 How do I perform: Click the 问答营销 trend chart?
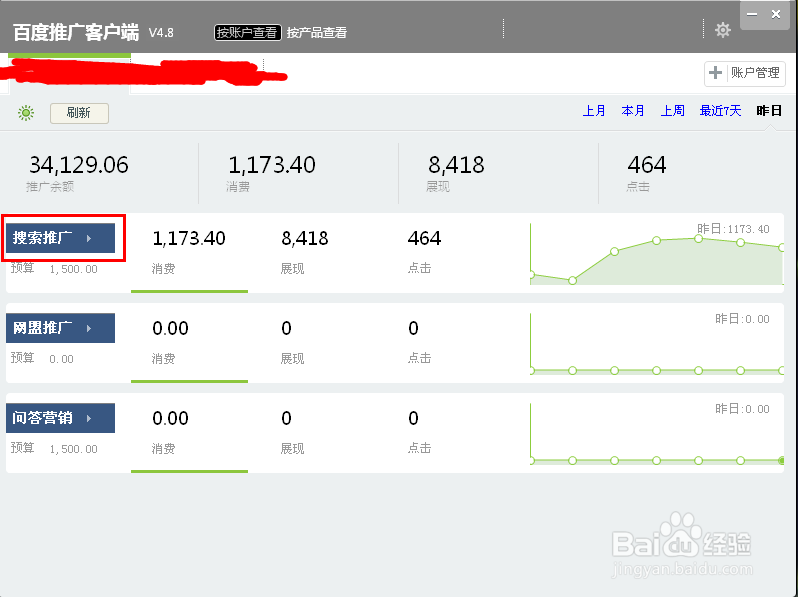(657, 434)
